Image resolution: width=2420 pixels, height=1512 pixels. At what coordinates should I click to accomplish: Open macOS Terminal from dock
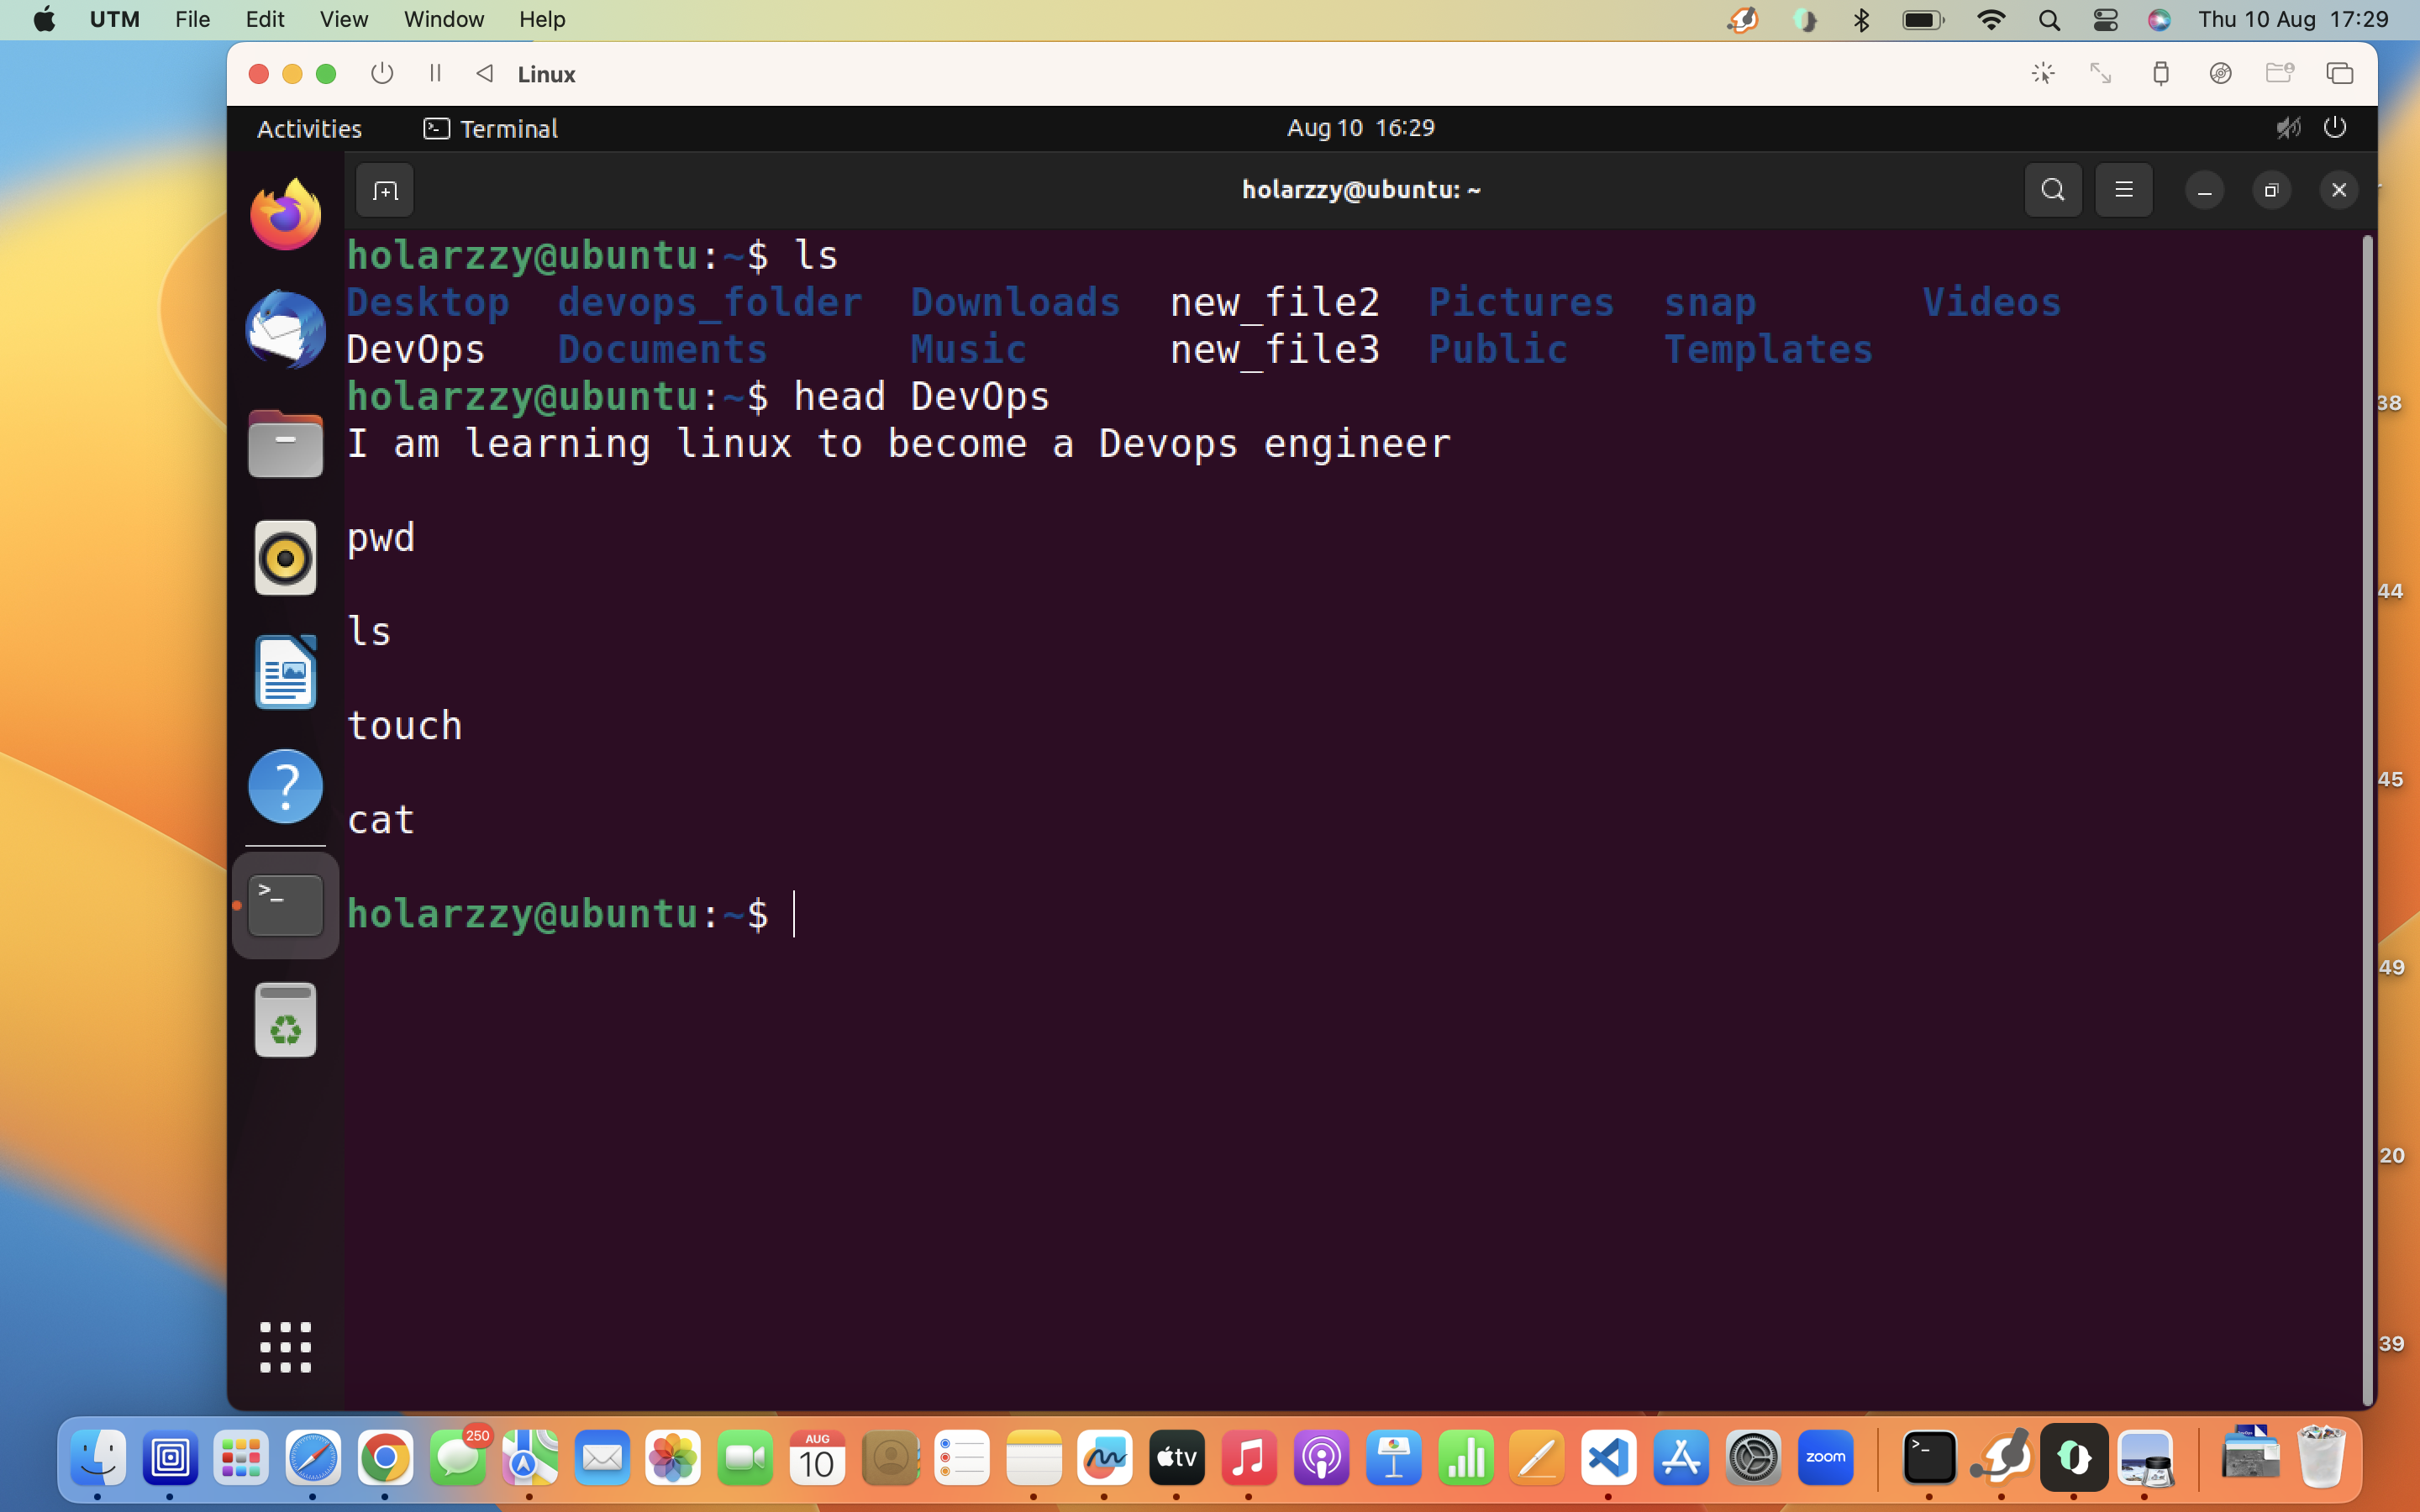(1929, 1458)
